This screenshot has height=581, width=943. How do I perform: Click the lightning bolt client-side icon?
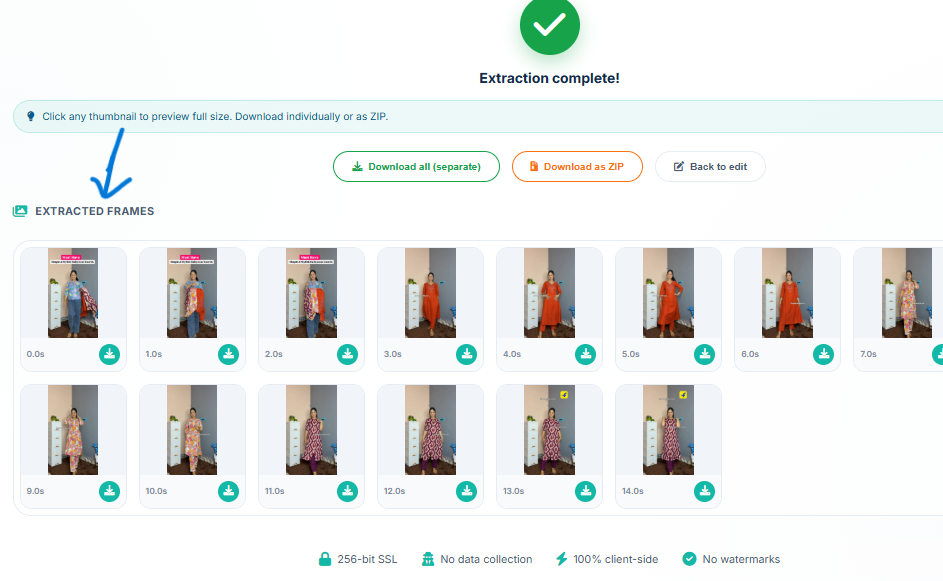(564, 559)
